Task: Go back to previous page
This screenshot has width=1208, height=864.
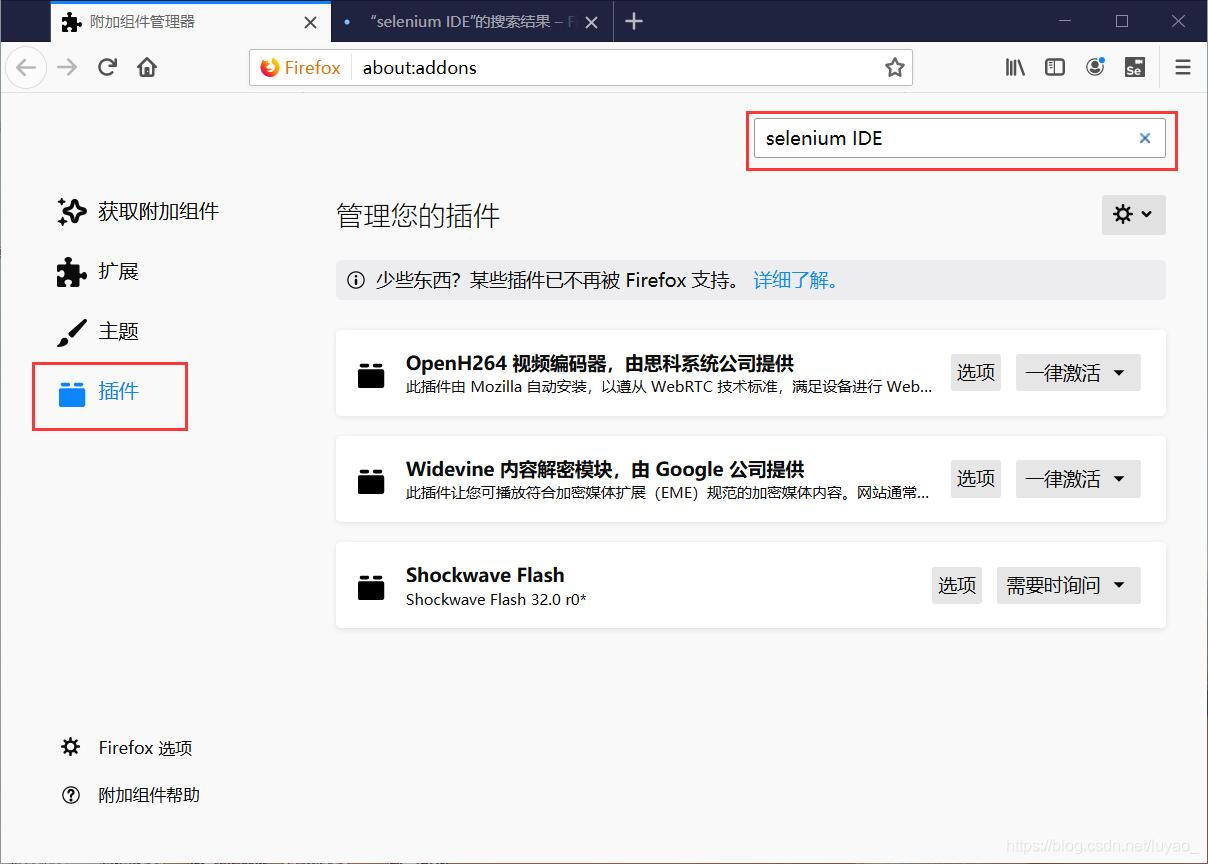Action: pos(27,68)
